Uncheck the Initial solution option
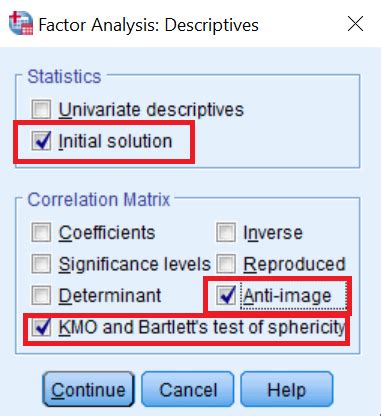Image resolution: width=381 pixels, height=416 pixels. (41, 140)
